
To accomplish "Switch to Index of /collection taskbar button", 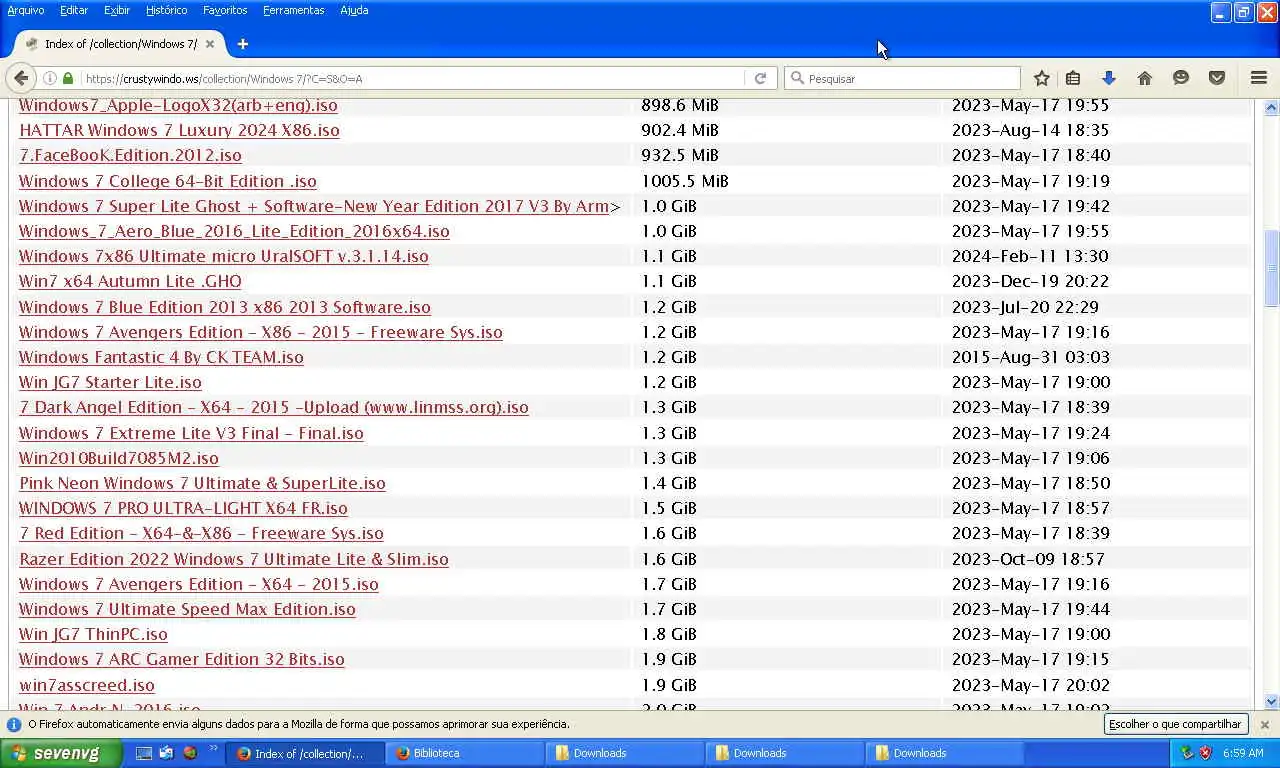I will (x=305, y=753).
